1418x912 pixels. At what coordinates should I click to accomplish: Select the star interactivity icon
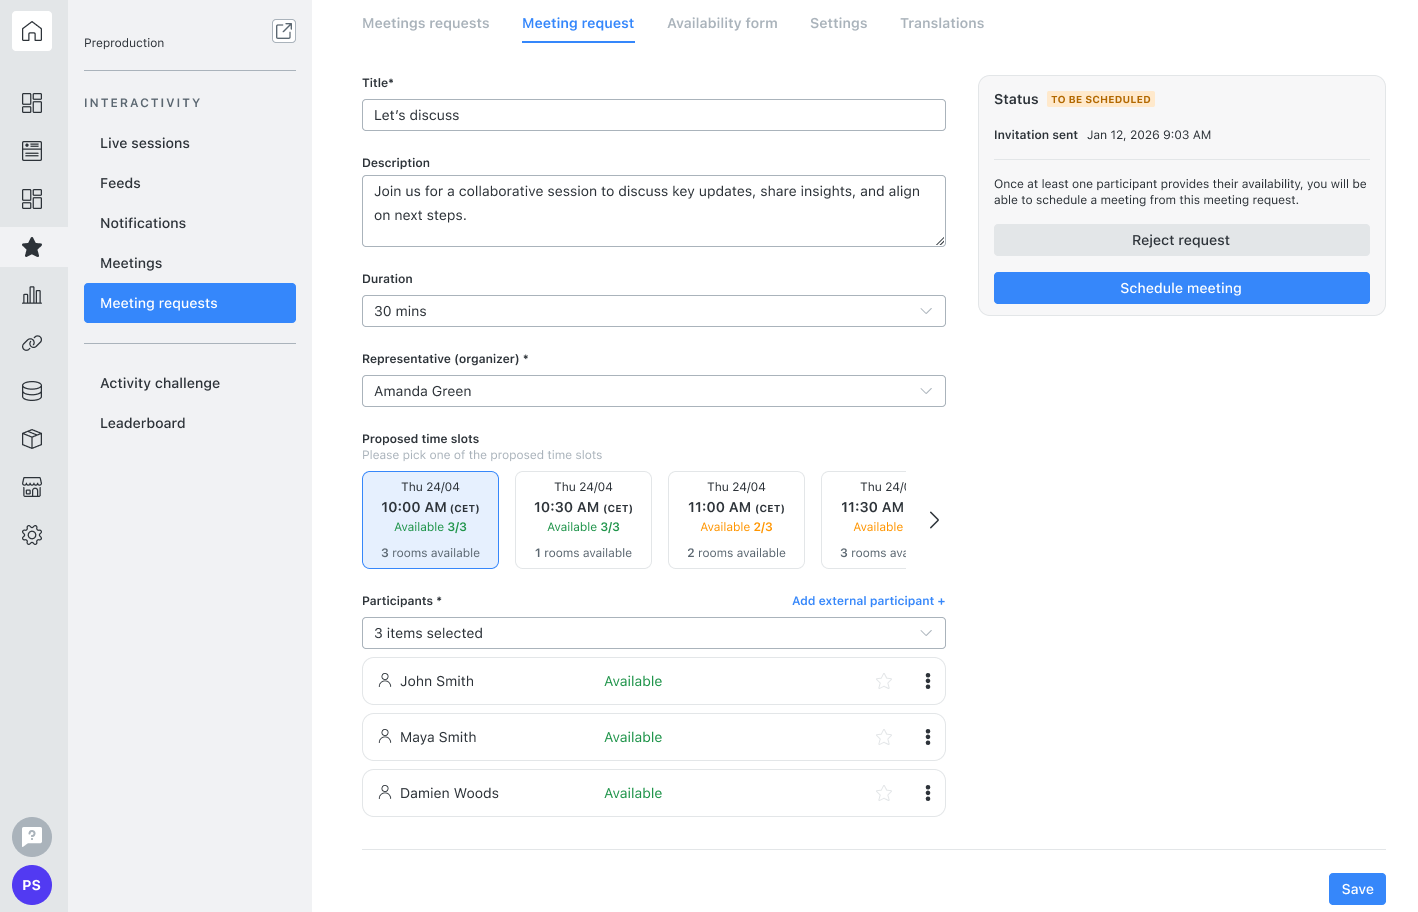pos(32,247)
